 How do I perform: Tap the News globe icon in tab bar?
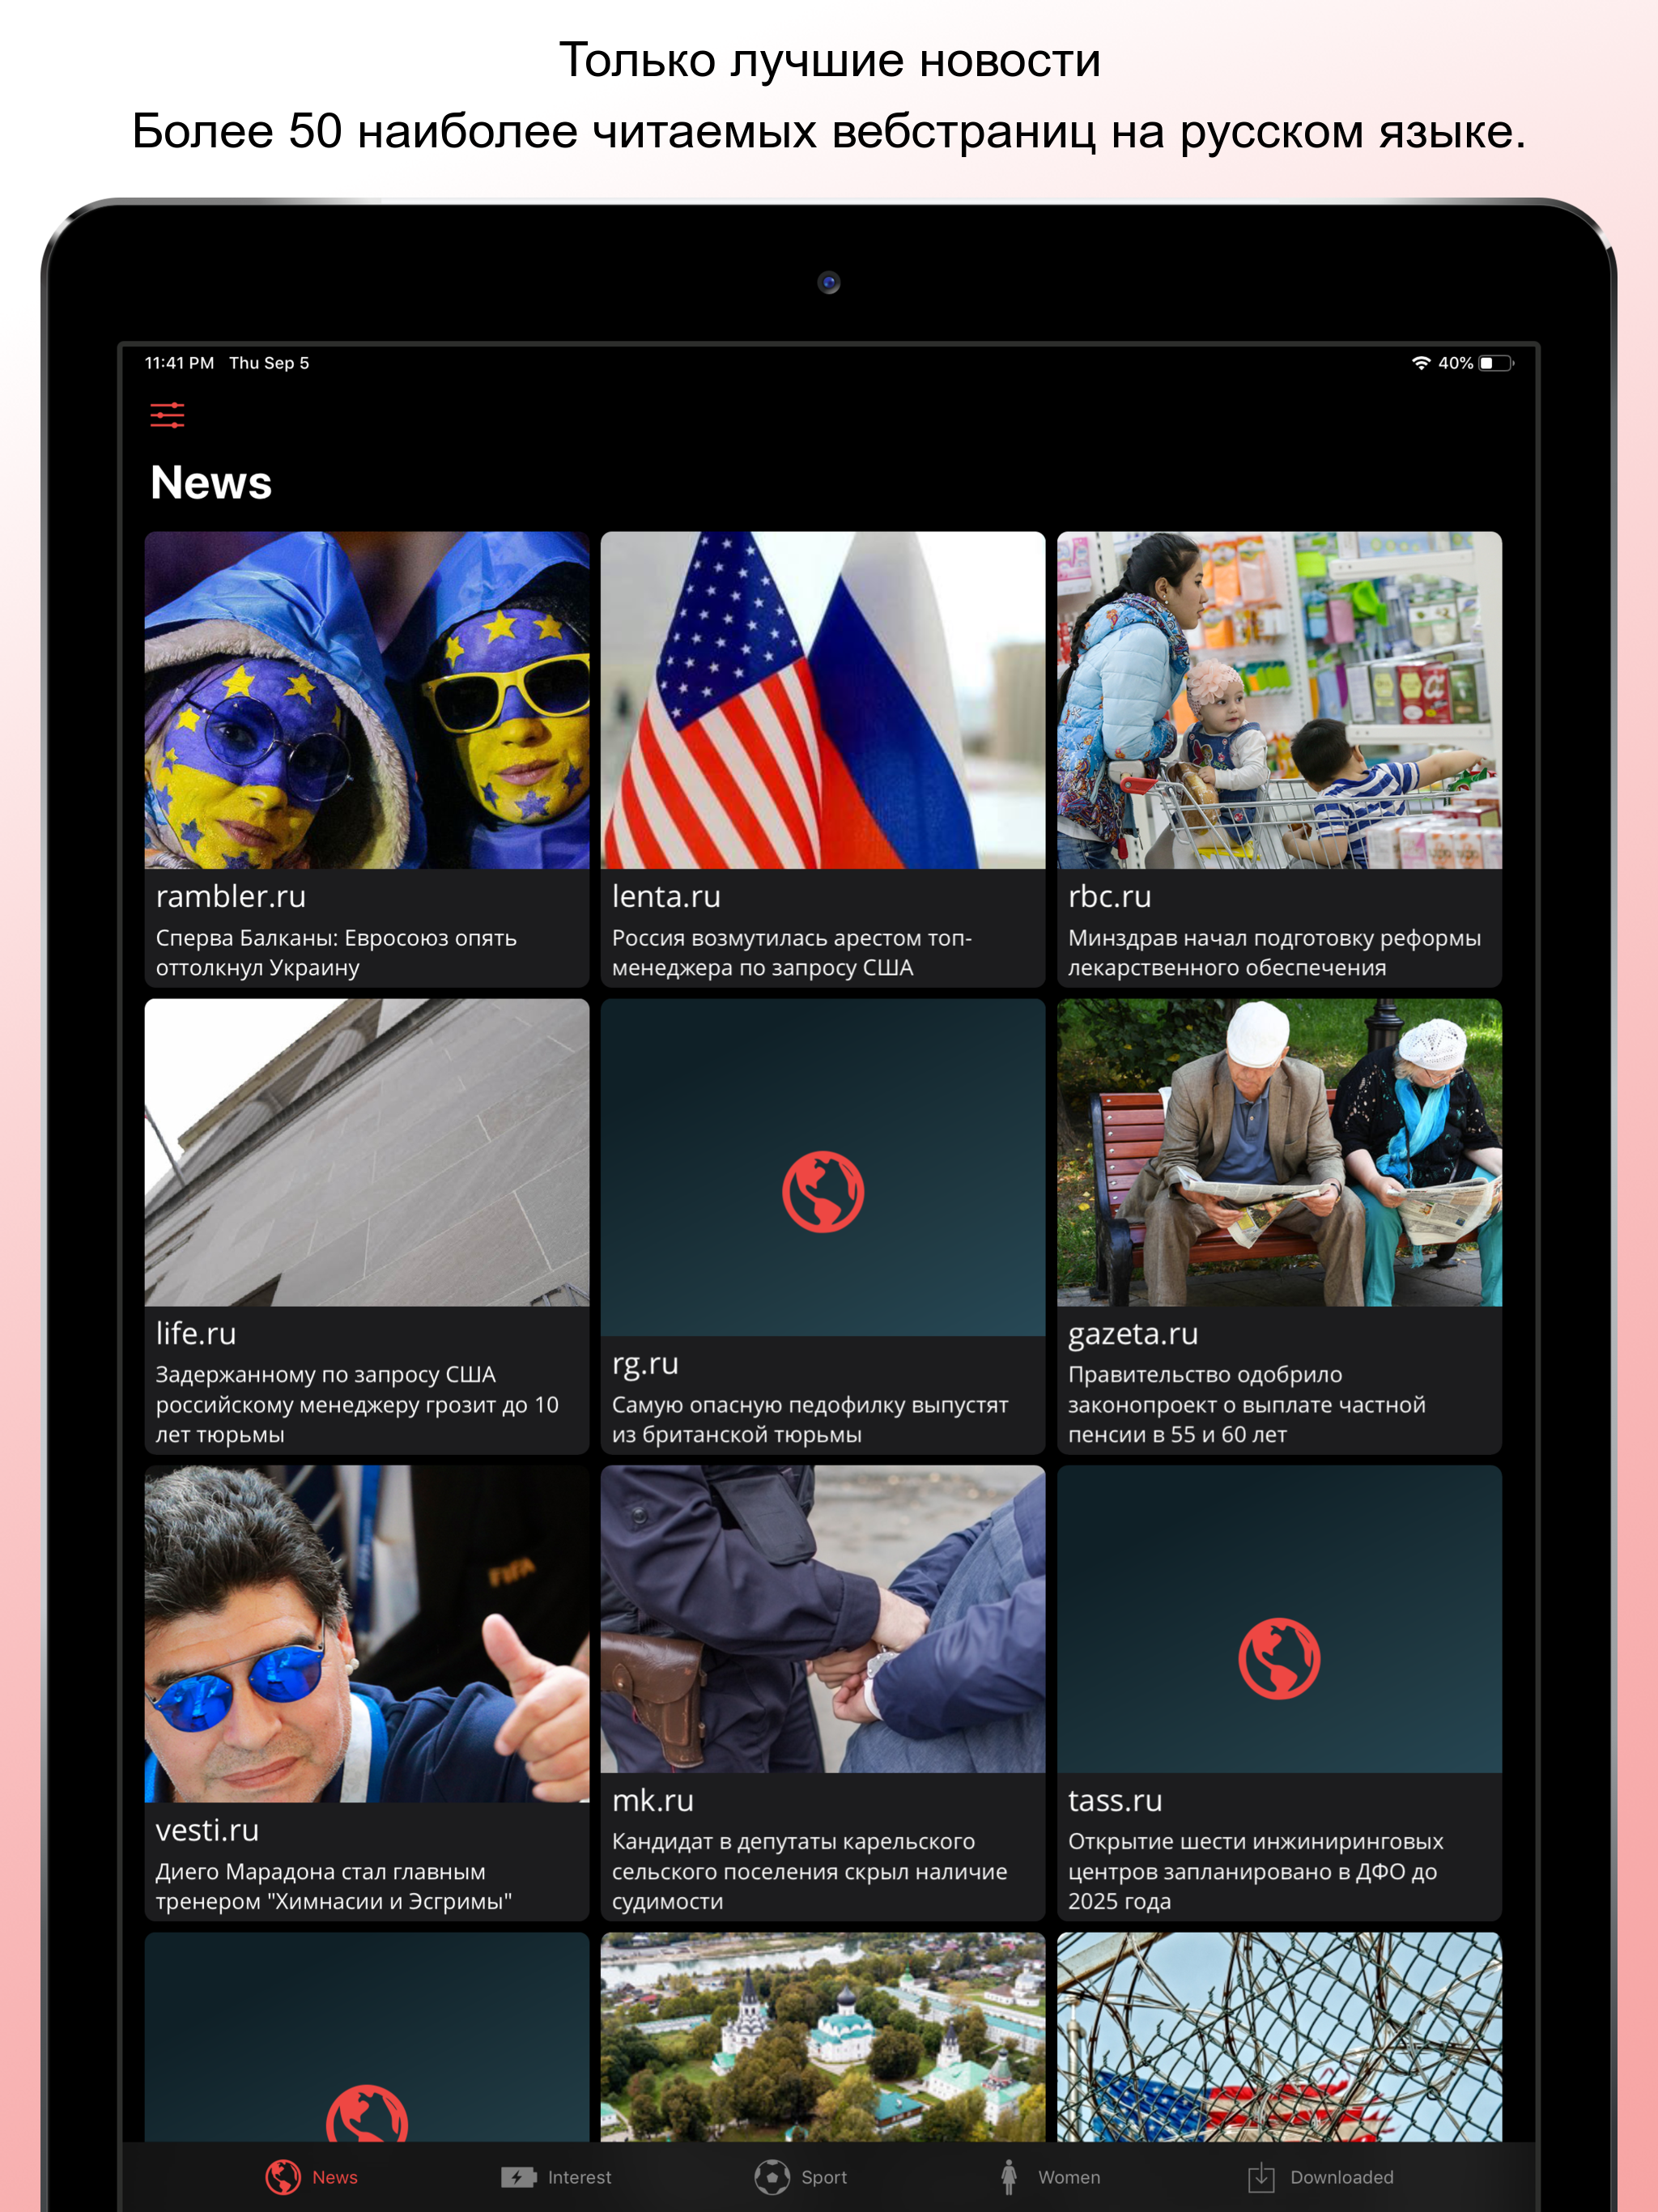click(x=283, y=2176)
